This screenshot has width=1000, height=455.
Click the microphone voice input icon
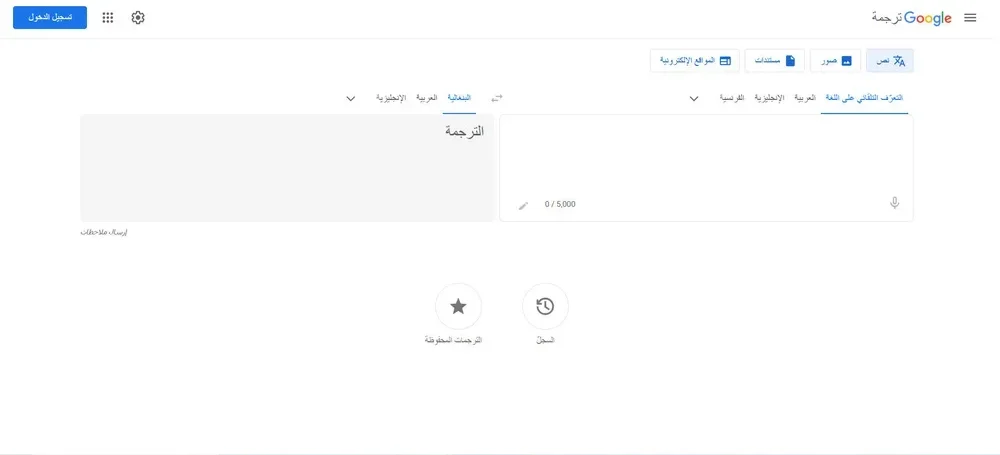point(894,203)
